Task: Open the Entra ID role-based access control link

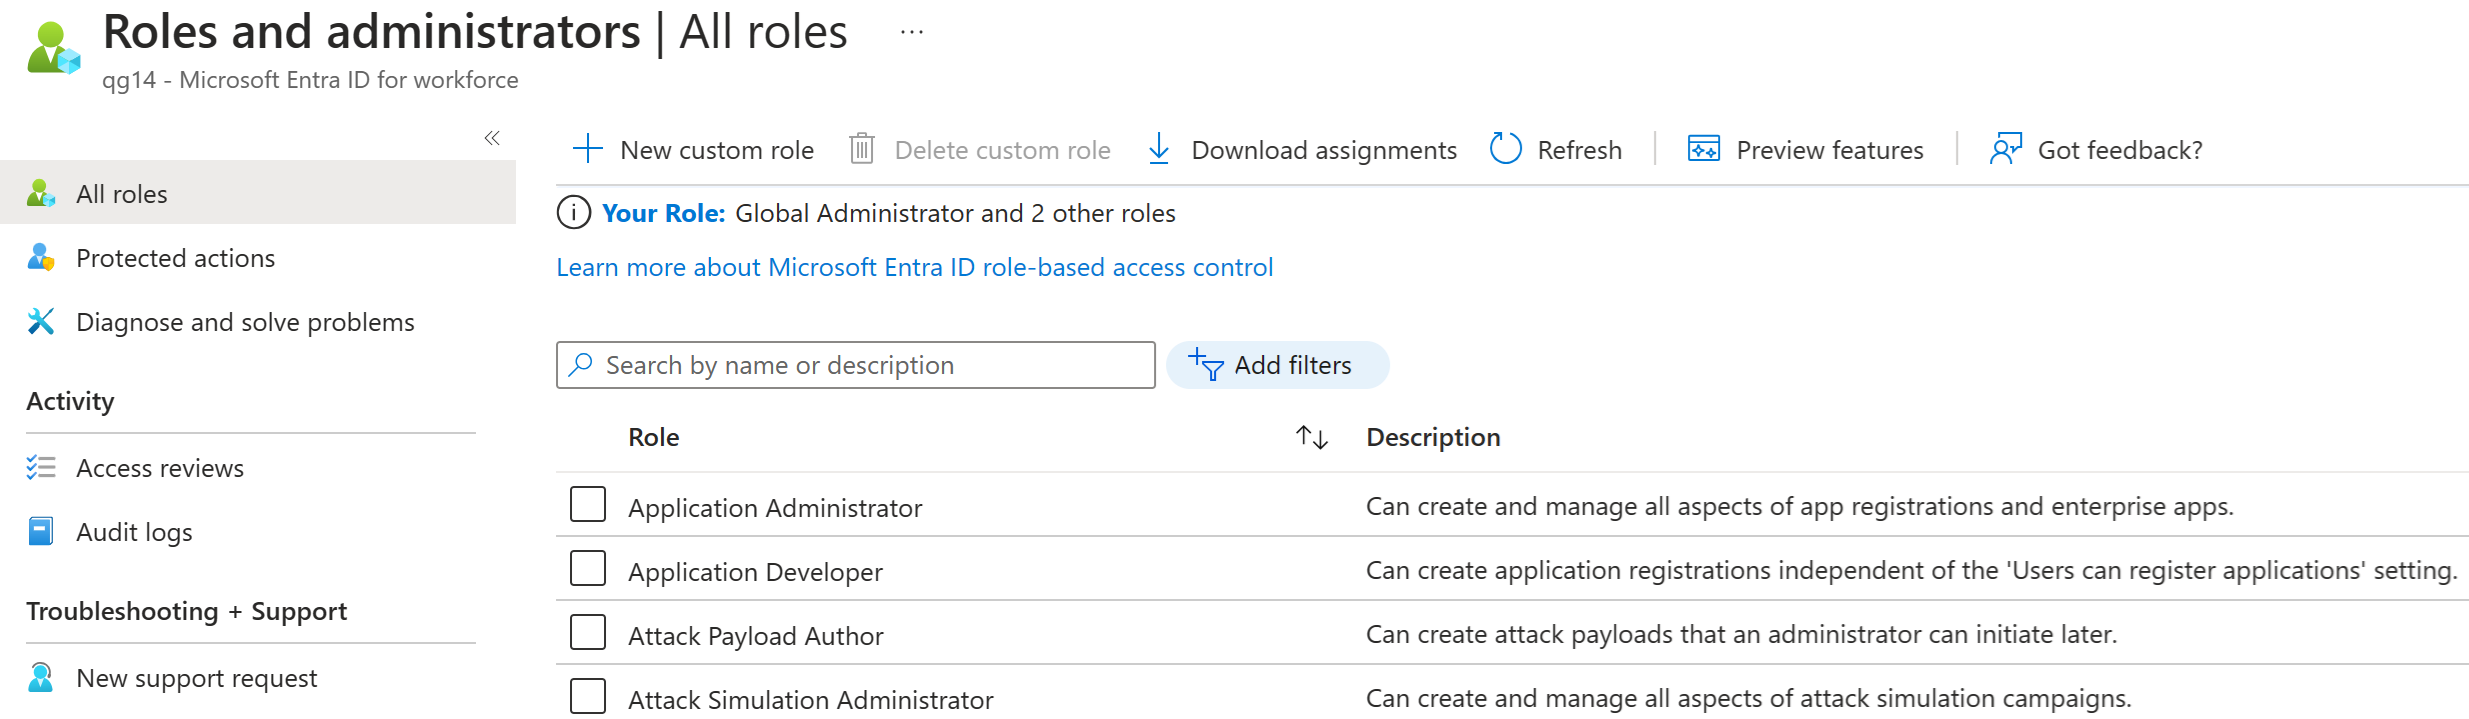Action: [915, 267]
